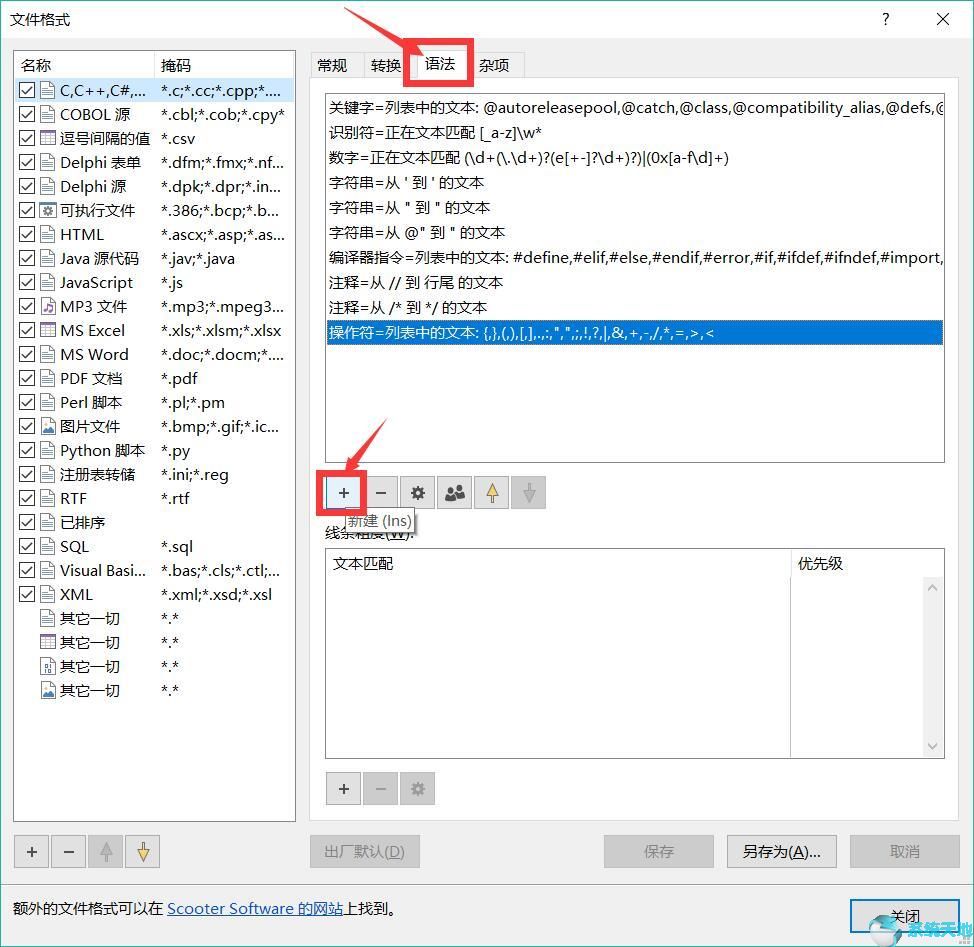The image size is (974, 947).
Task: Click 逗号间隔的值 table icon
Action: (x=48, y=138)
